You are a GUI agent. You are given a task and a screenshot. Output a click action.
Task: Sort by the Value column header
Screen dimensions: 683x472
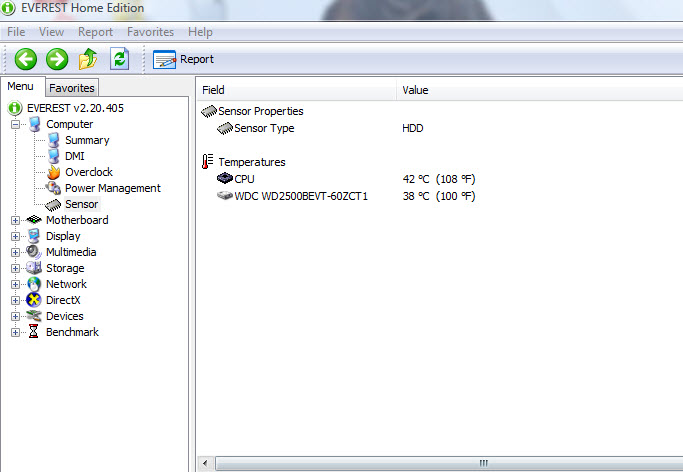(x=540, y=90)
